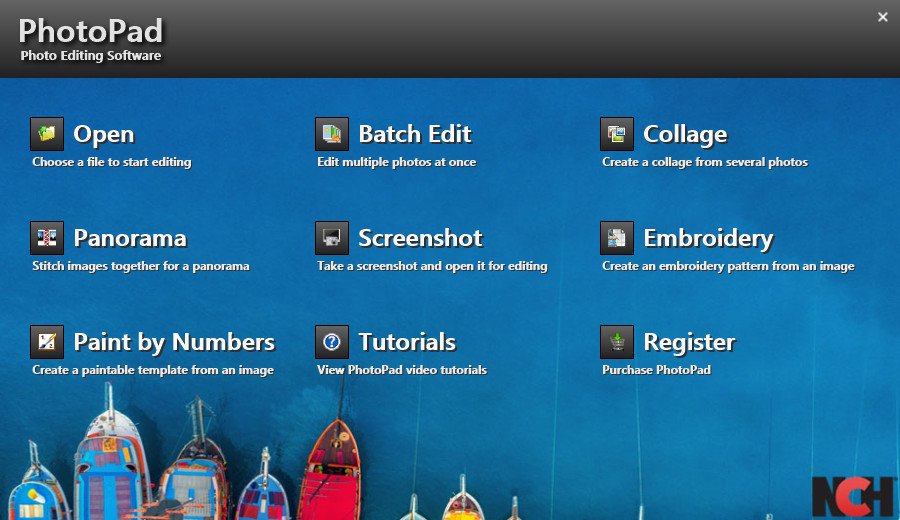The height and width of the screenshot is (520, 900).
Task: Click 'Create a paintable template from an image'
Action: (153, 370)
